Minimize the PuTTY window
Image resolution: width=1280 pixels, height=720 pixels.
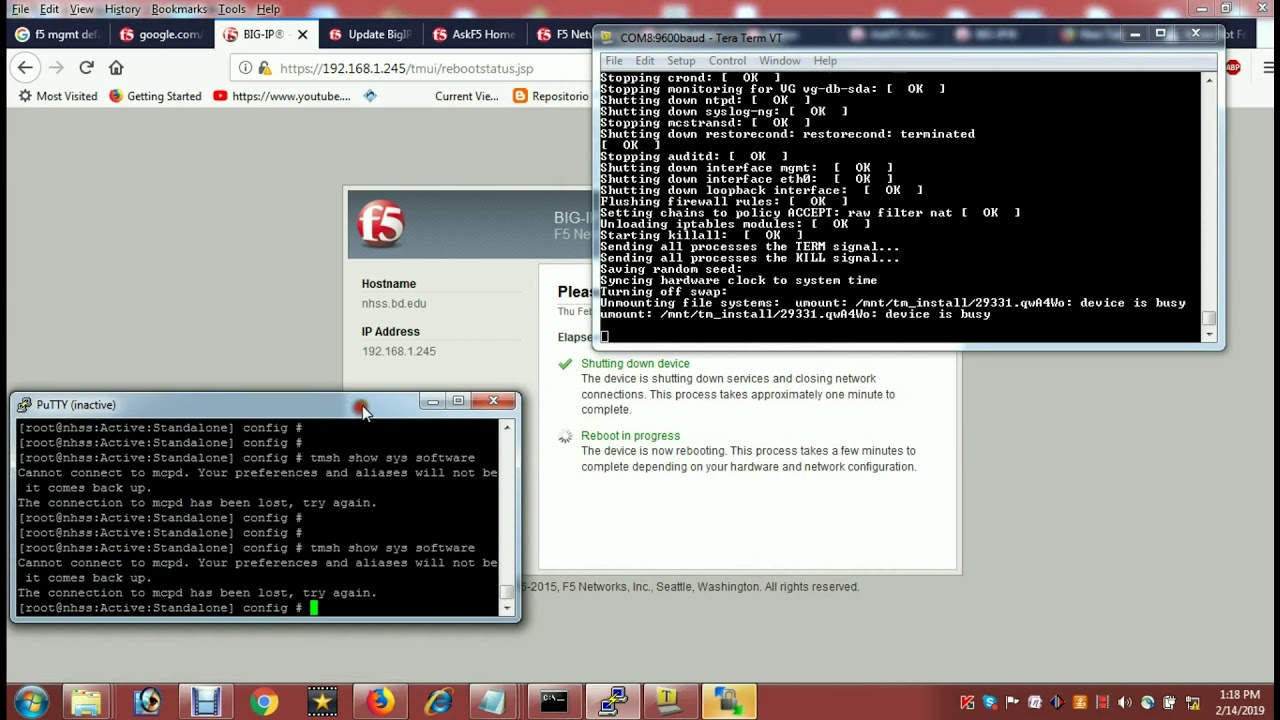(432, 402)
